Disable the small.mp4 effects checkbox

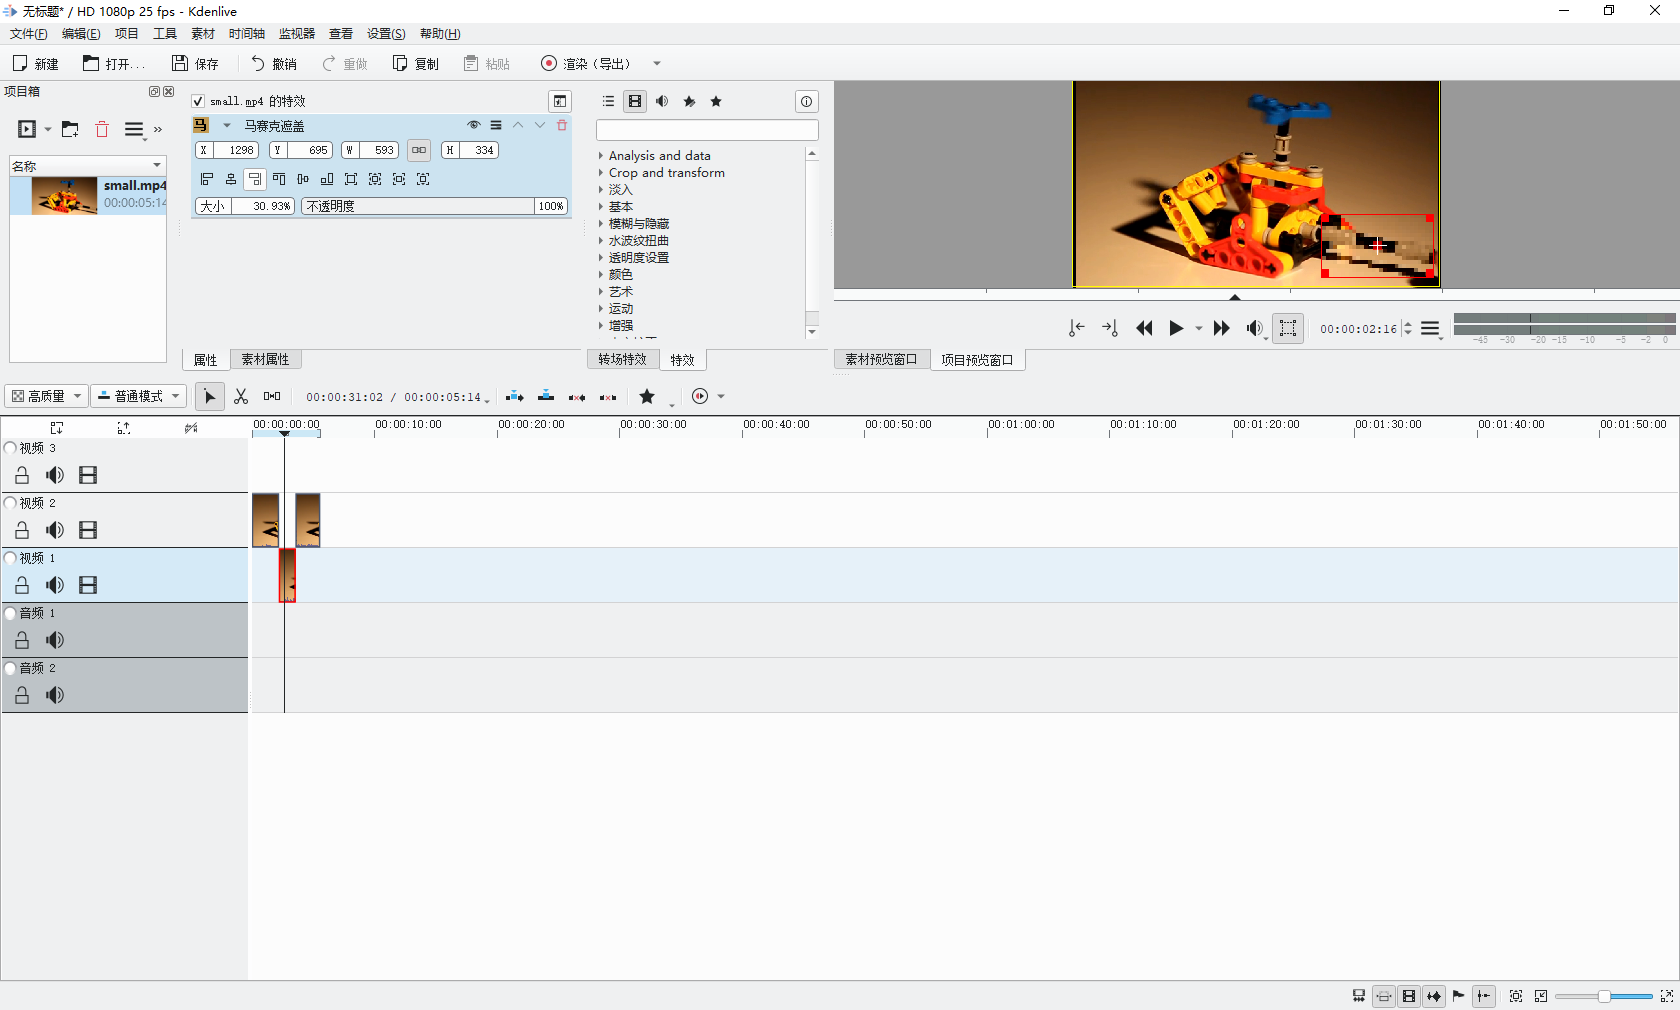[x=198, y=101]
